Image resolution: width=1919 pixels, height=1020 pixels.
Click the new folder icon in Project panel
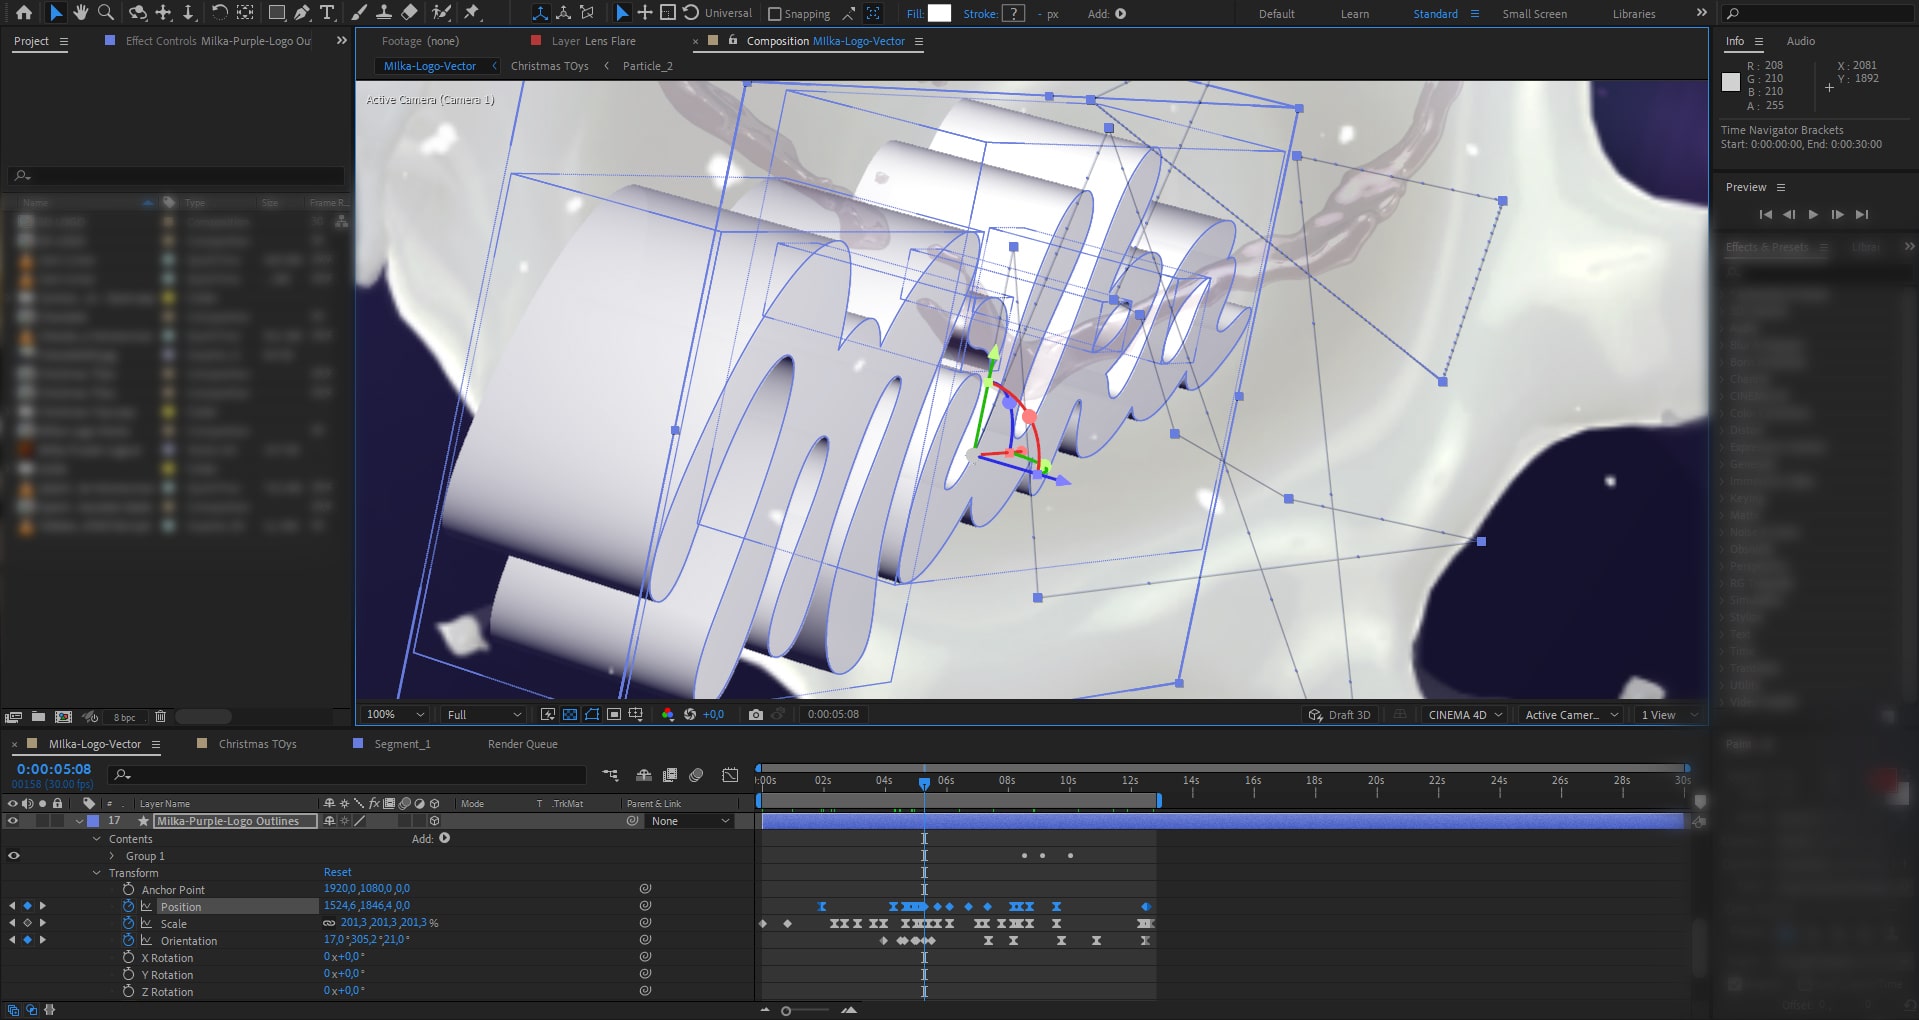[38, 716]
